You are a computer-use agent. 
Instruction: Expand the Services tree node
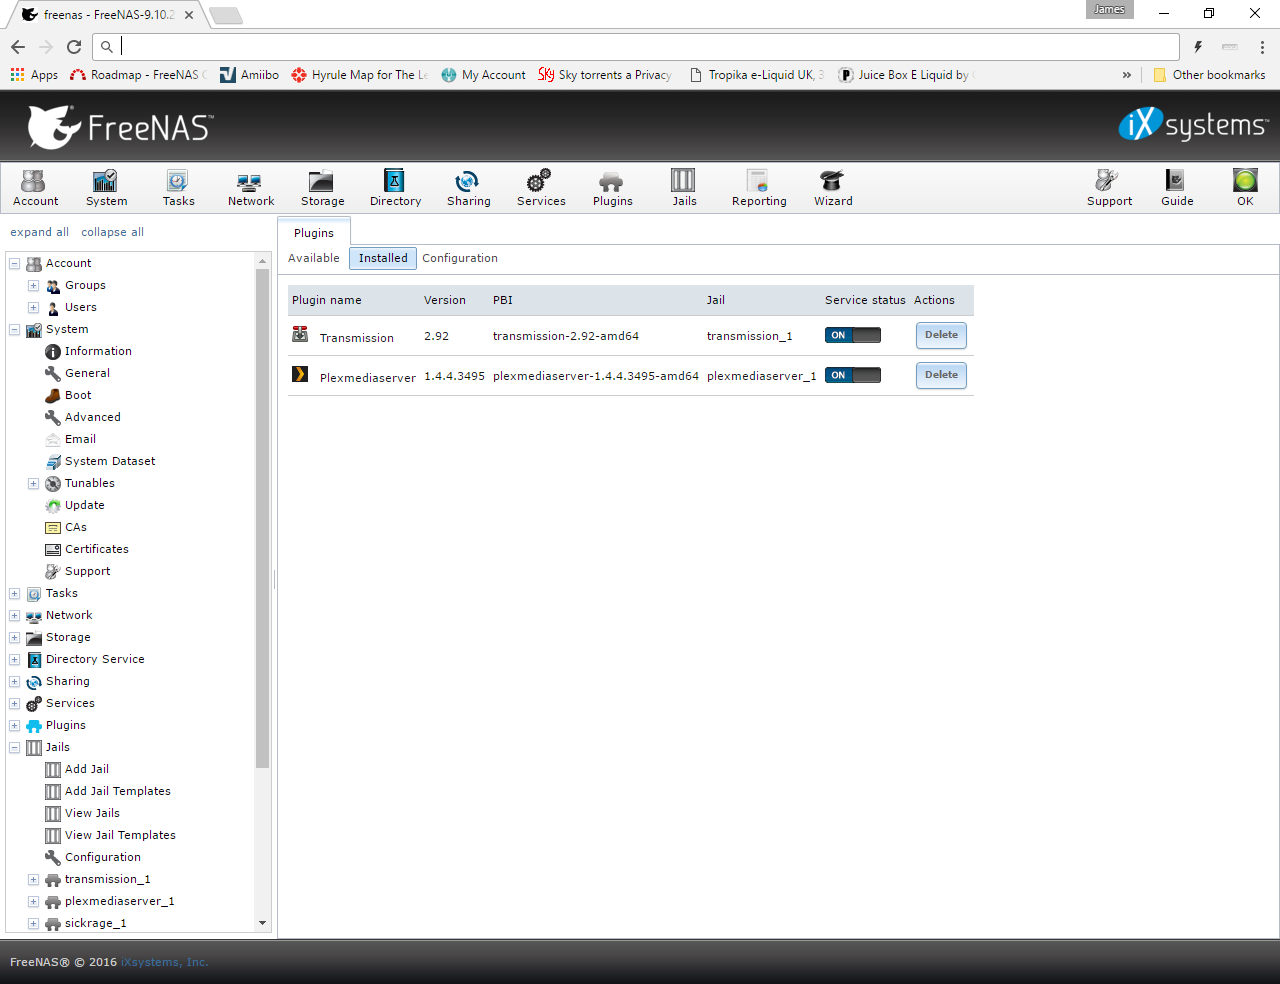[x=15, y=704]
